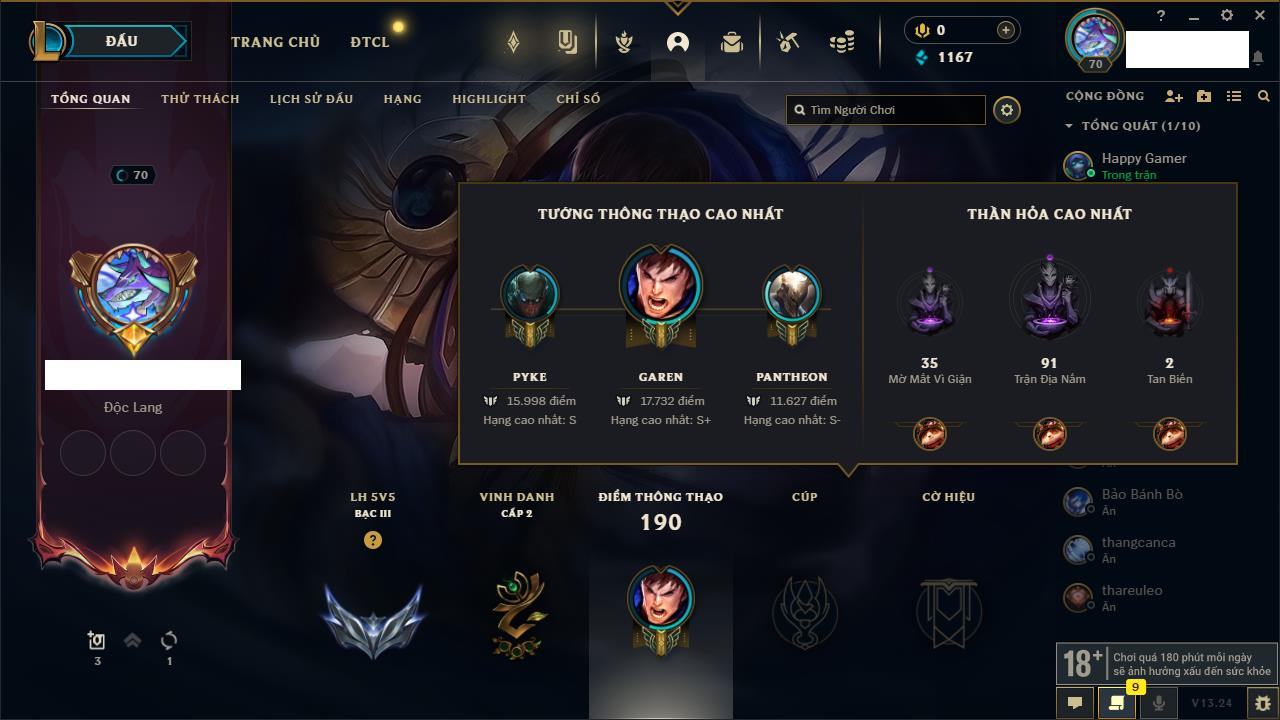Click the add friend icon
Image resolution: width=1280 pixels, height=720 pixels.
(x=1174, y=96)
